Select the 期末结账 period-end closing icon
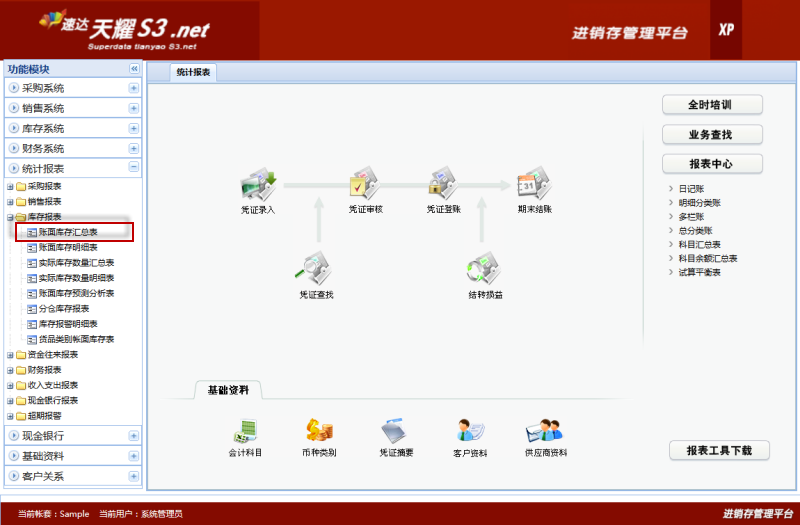Image resolution: width=800 pixels, height=525 pixels. tap(533, 185)
